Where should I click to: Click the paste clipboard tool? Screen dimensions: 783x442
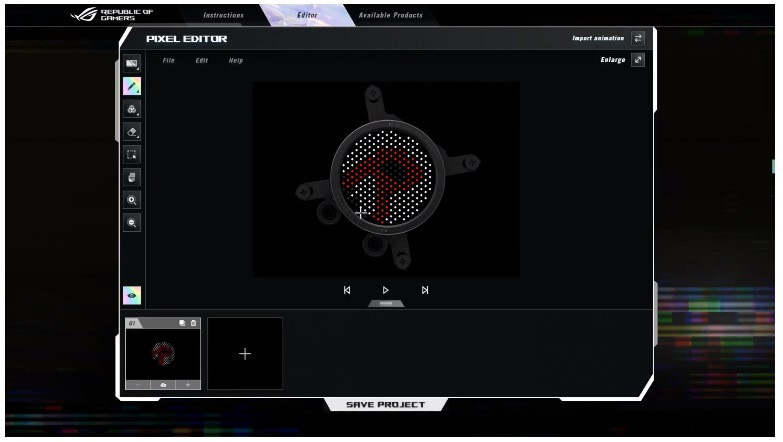[132, 177]
